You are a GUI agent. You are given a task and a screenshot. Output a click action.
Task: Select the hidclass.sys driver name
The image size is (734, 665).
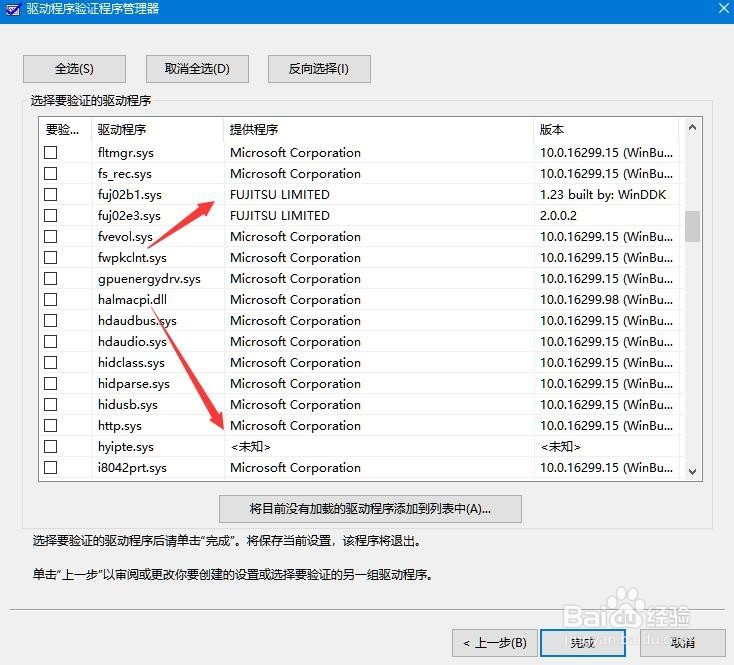pyautogui.click(x=132, y=363)
